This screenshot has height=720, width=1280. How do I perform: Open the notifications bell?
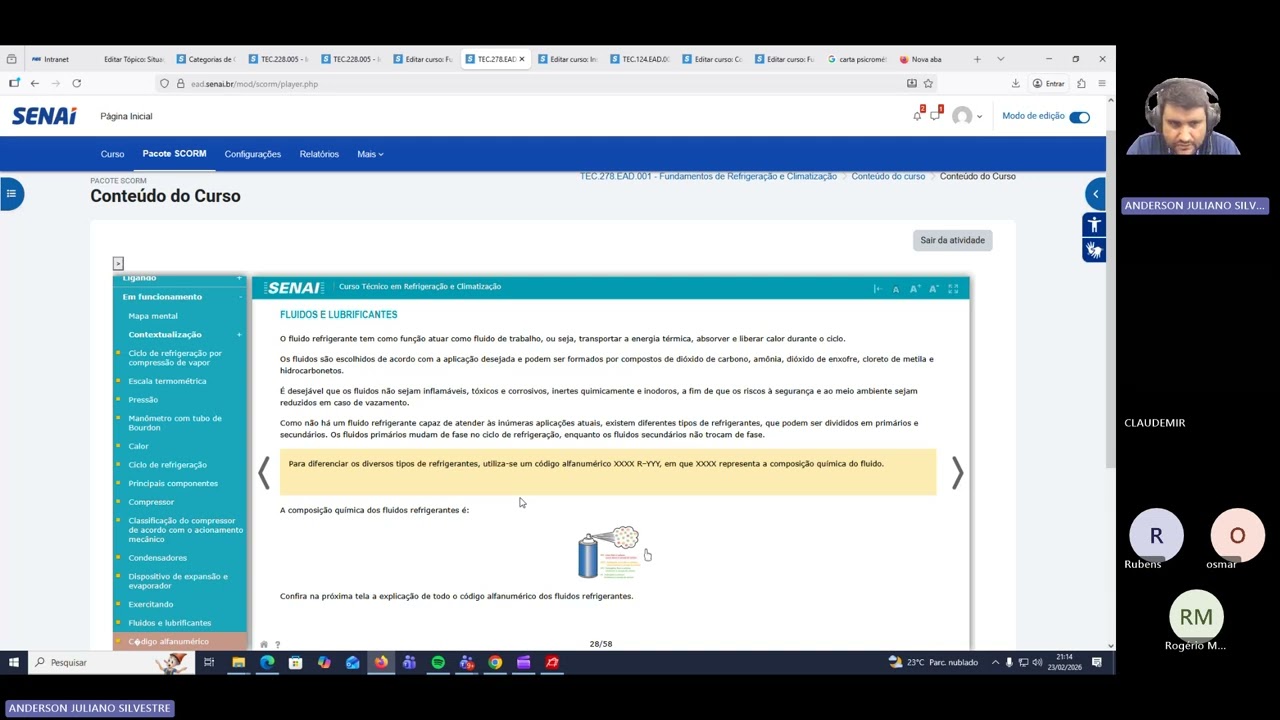click(917, 116)
